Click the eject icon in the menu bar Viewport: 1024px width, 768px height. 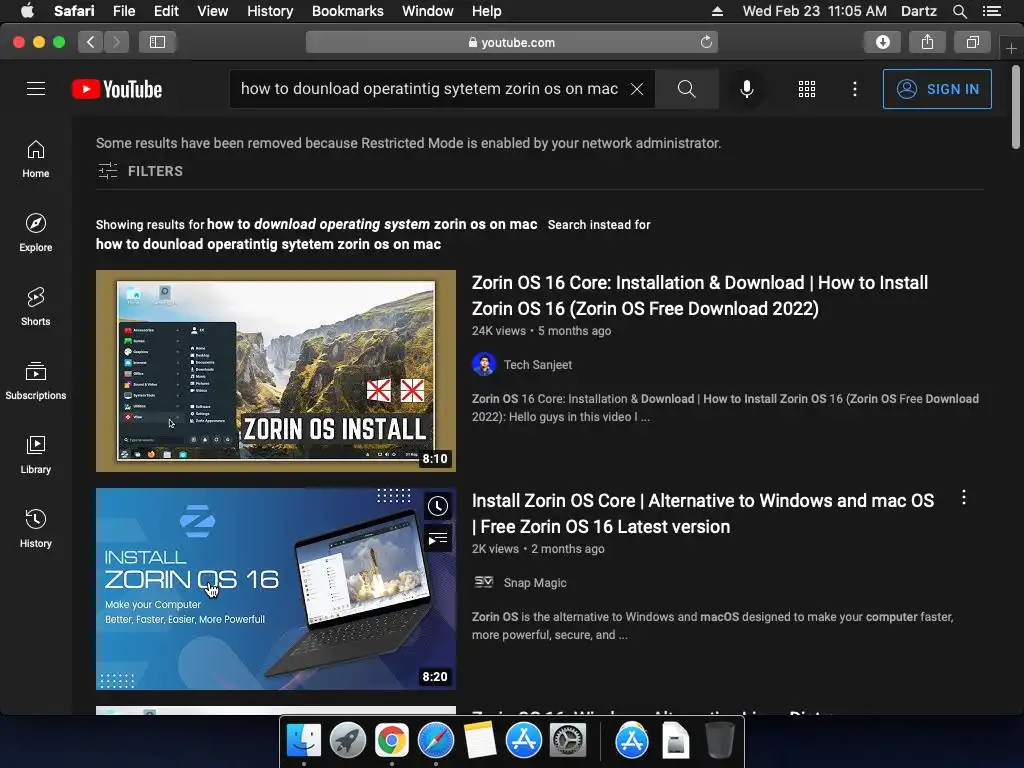click(x=717, y=11)
